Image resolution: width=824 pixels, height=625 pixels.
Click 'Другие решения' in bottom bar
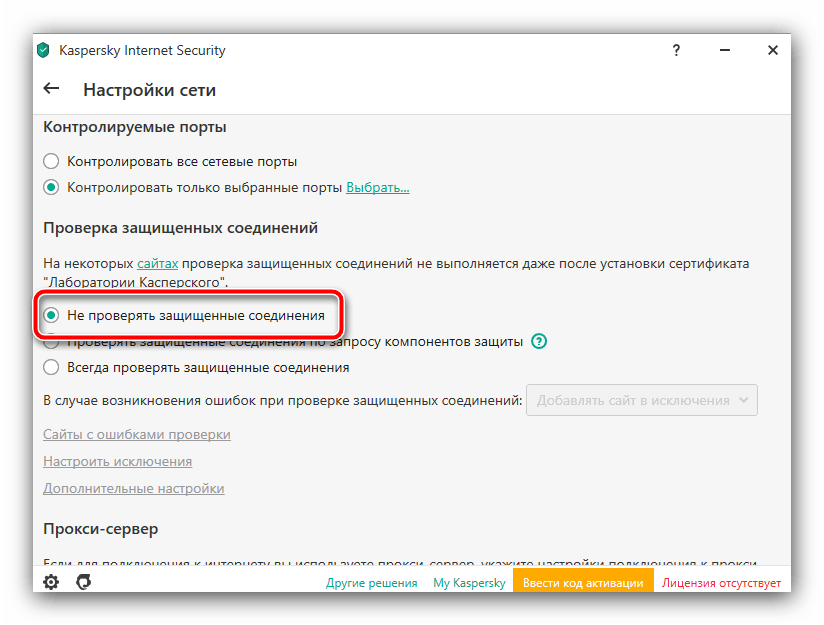[x=371, y=583]
